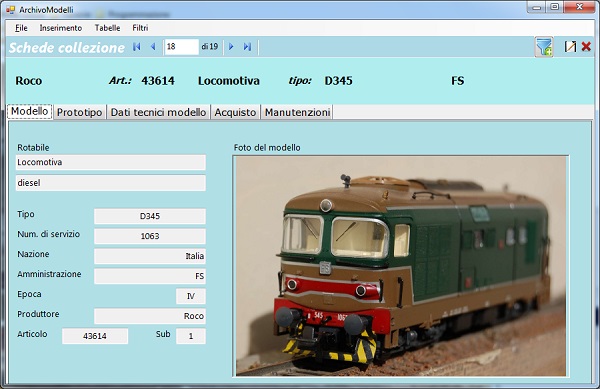Click header administration text FS

tap(458, 81)
